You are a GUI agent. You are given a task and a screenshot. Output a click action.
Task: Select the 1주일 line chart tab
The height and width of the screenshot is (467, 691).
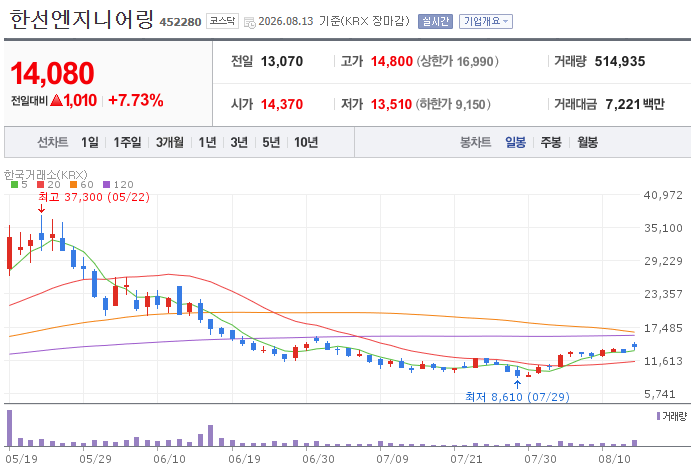coord(127,142)
